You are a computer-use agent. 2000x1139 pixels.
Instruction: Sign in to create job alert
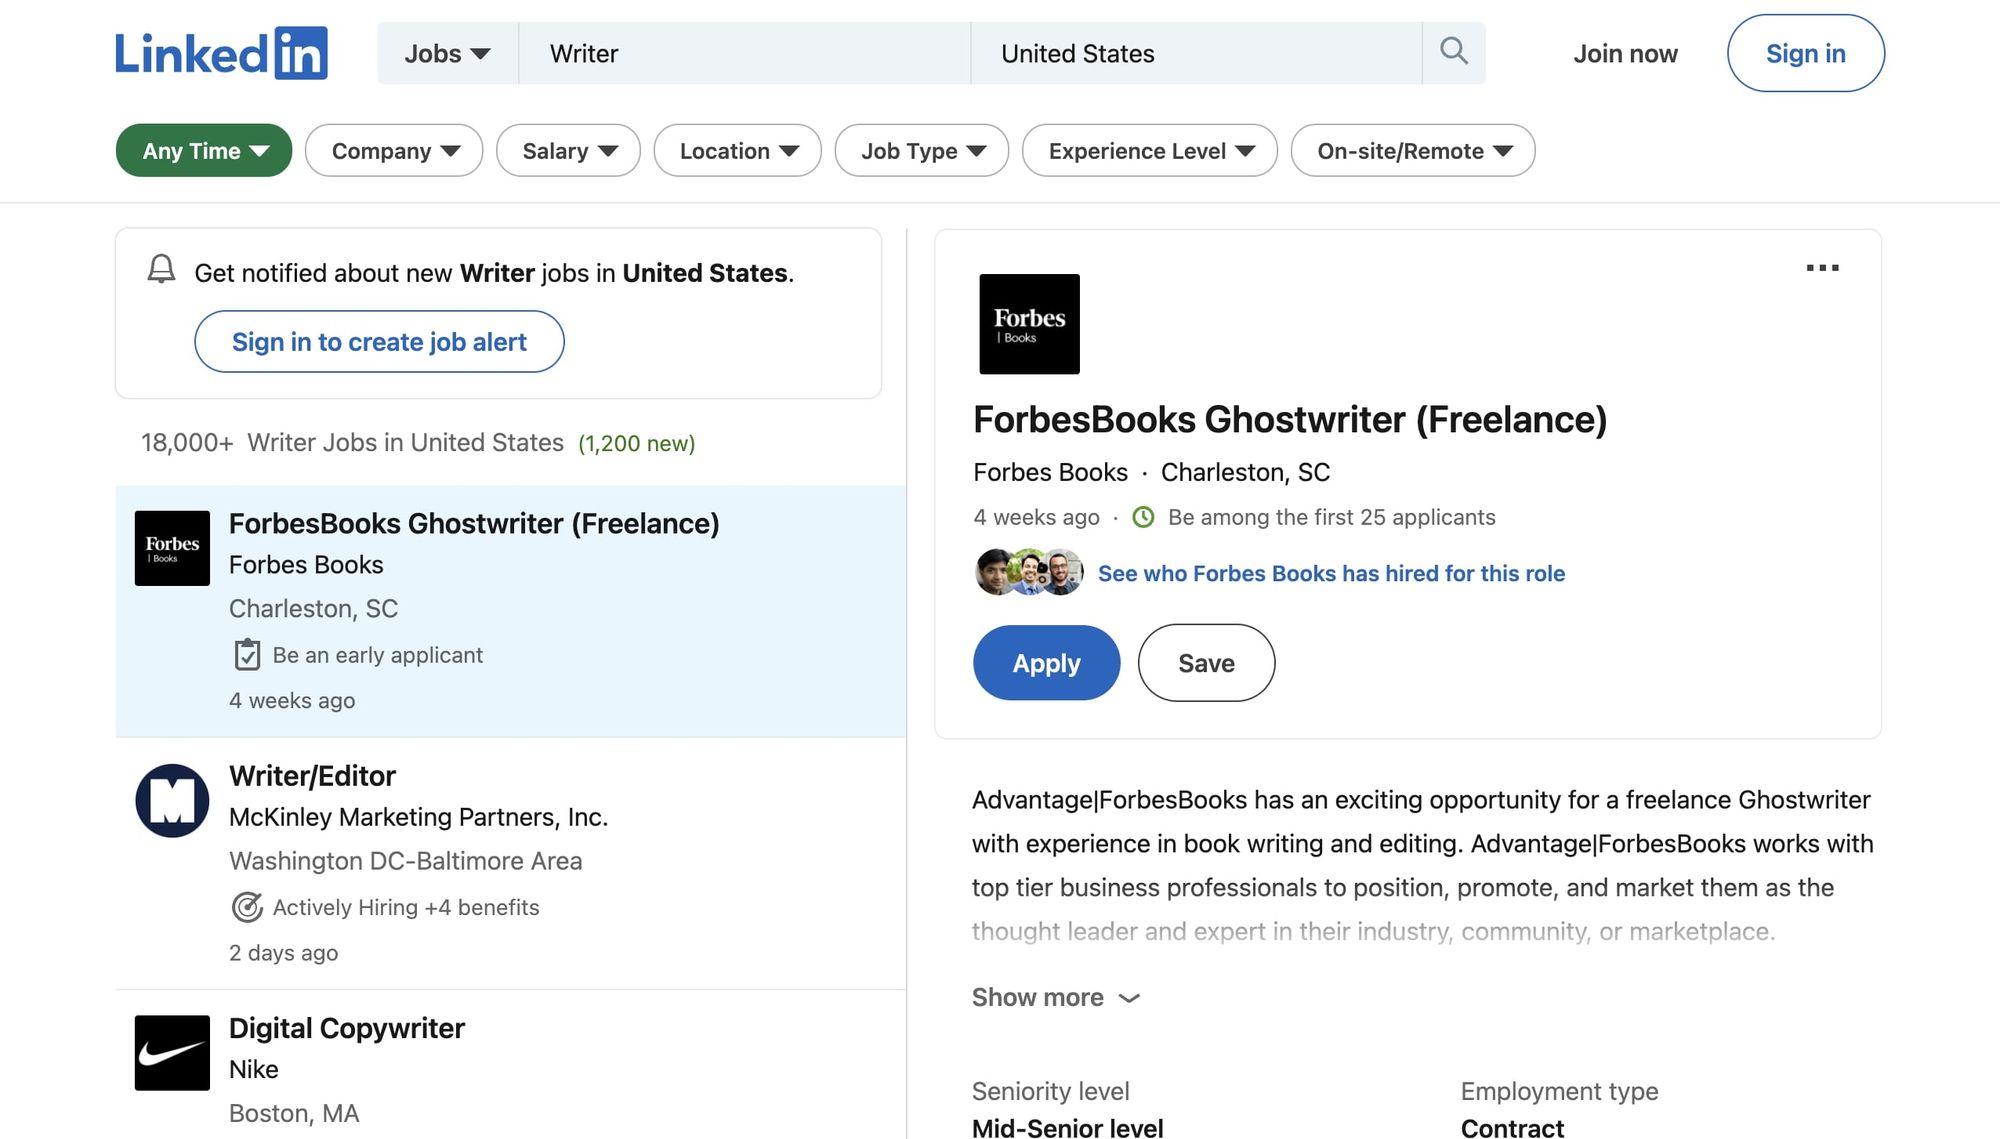(x=379, y=341)
